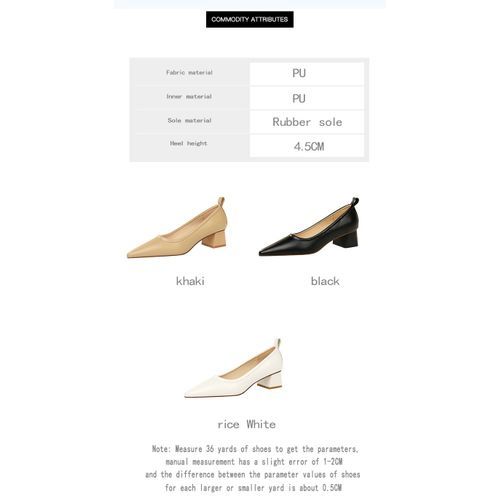
Task: Click the Inner material row label
Action: (x=189, y=96)
